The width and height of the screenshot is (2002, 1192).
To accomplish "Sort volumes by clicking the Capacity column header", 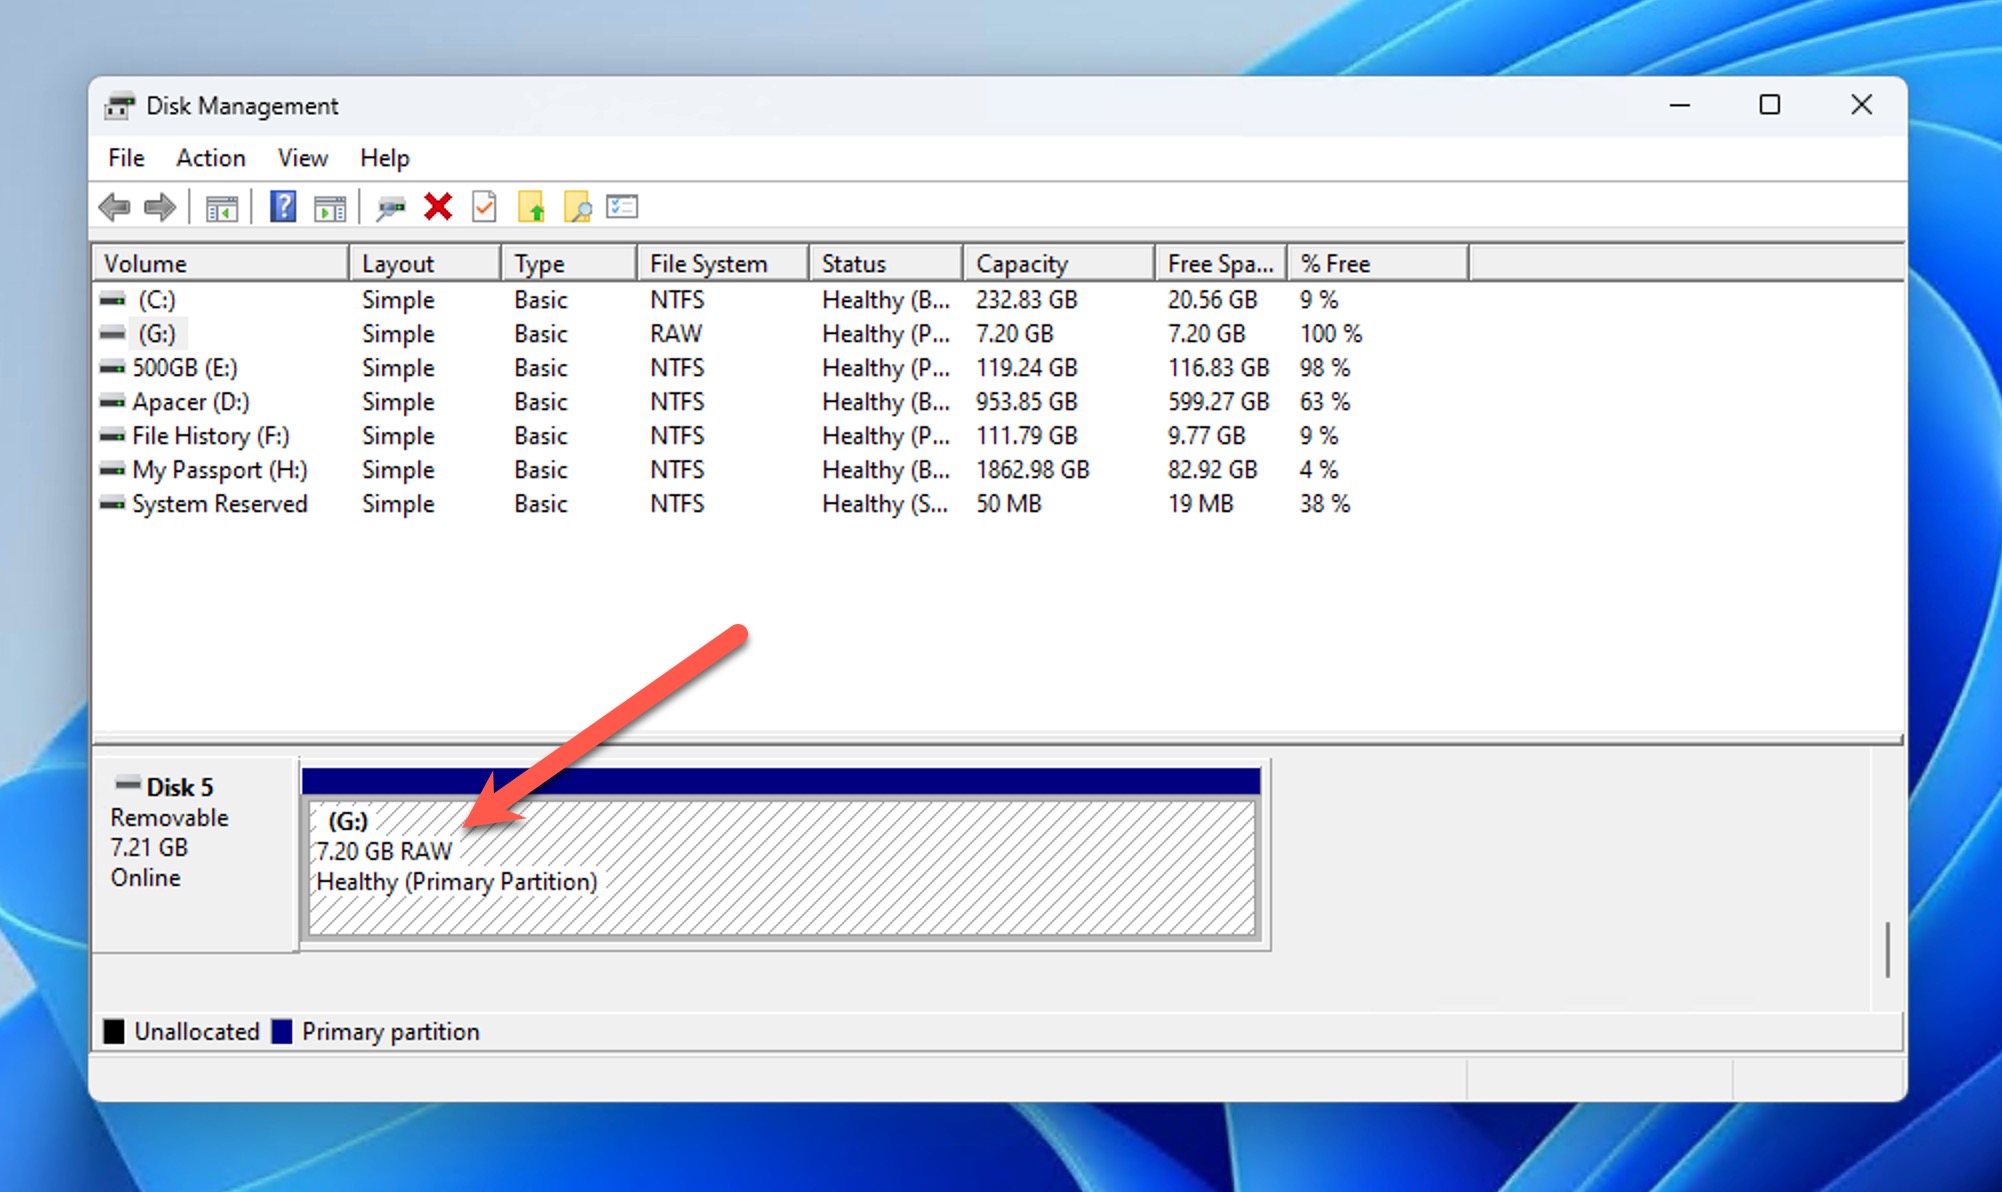I will click(x=1022, y=262).
